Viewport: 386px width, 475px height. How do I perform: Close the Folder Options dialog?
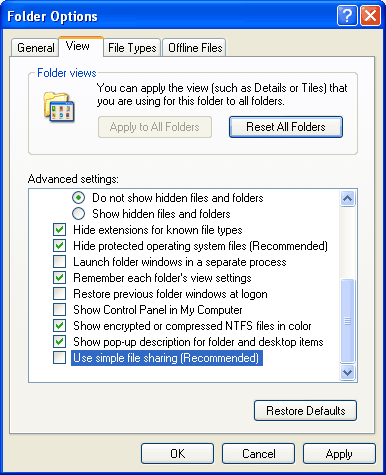[370, 15]
